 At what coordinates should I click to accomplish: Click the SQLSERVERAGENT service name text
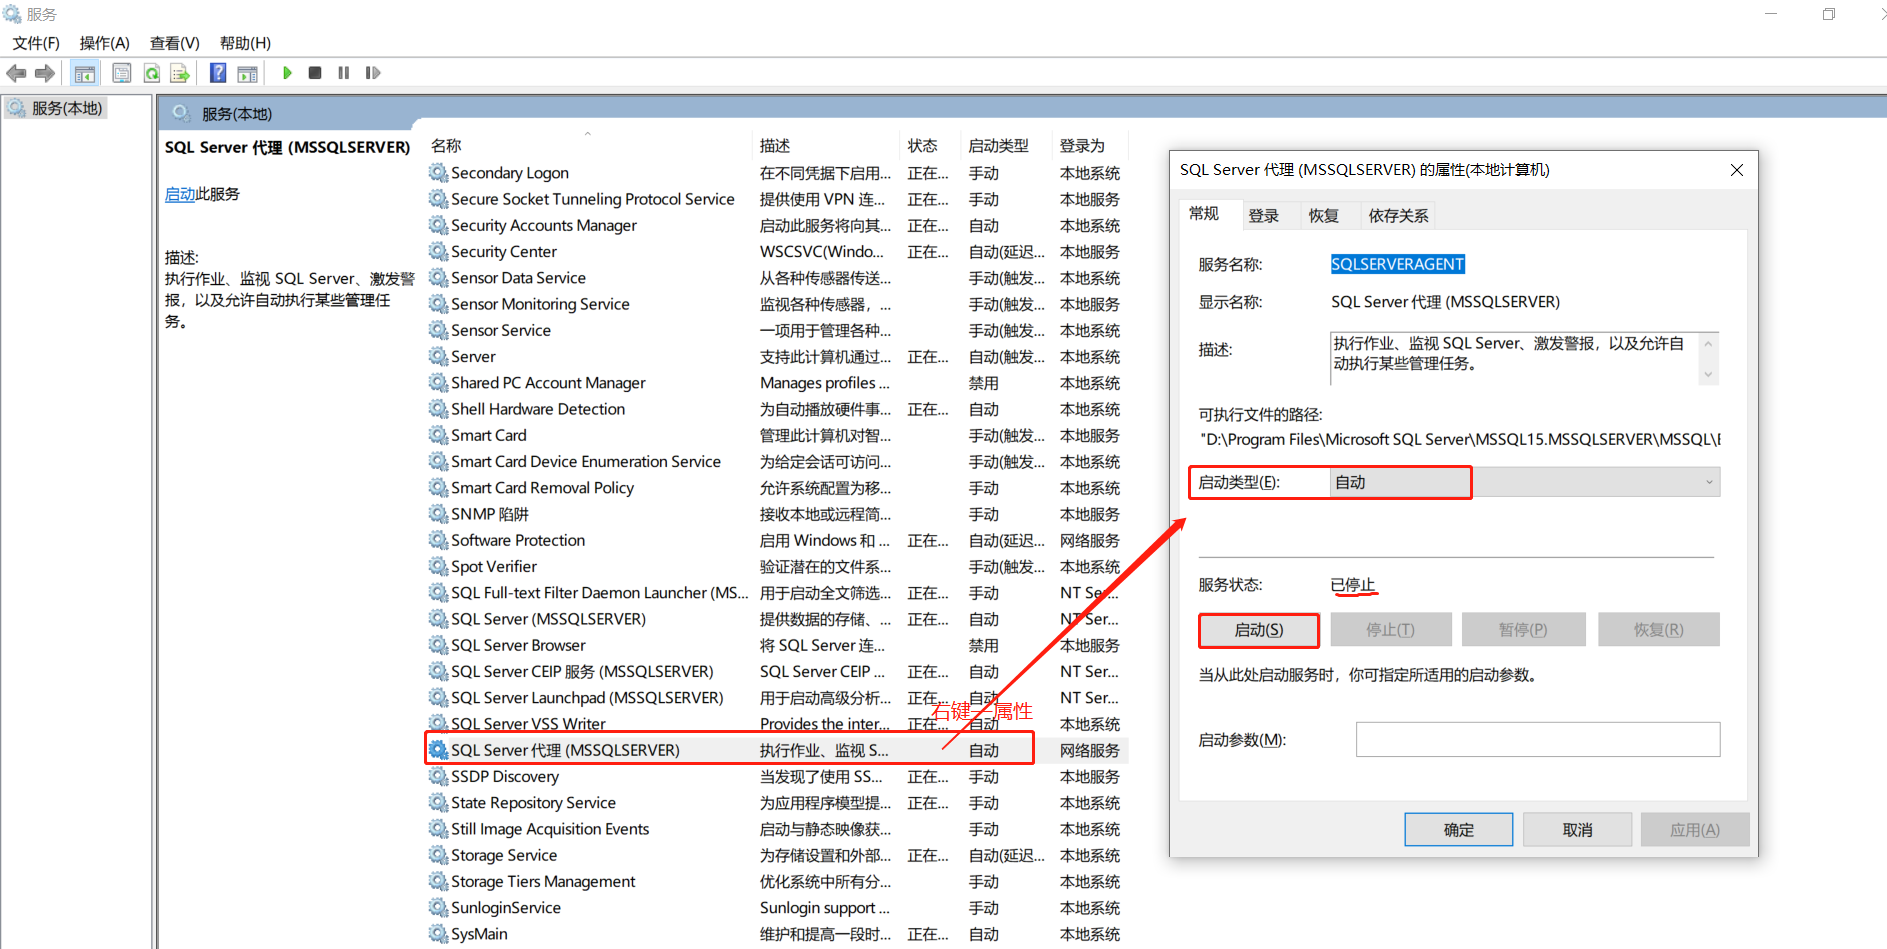point(1397,264)
